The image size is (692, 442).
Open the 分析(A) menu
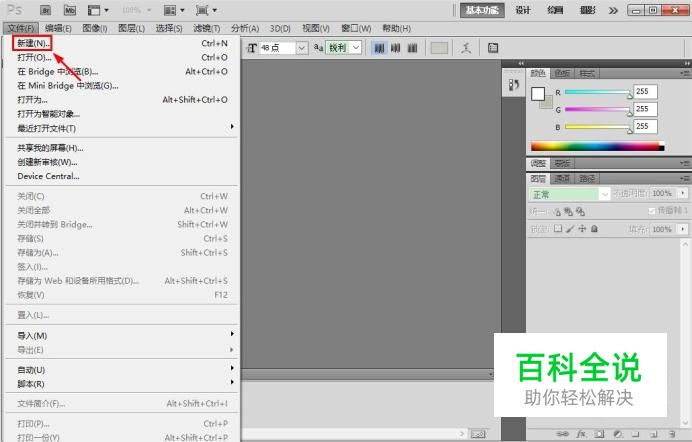(x=245, y=28)
